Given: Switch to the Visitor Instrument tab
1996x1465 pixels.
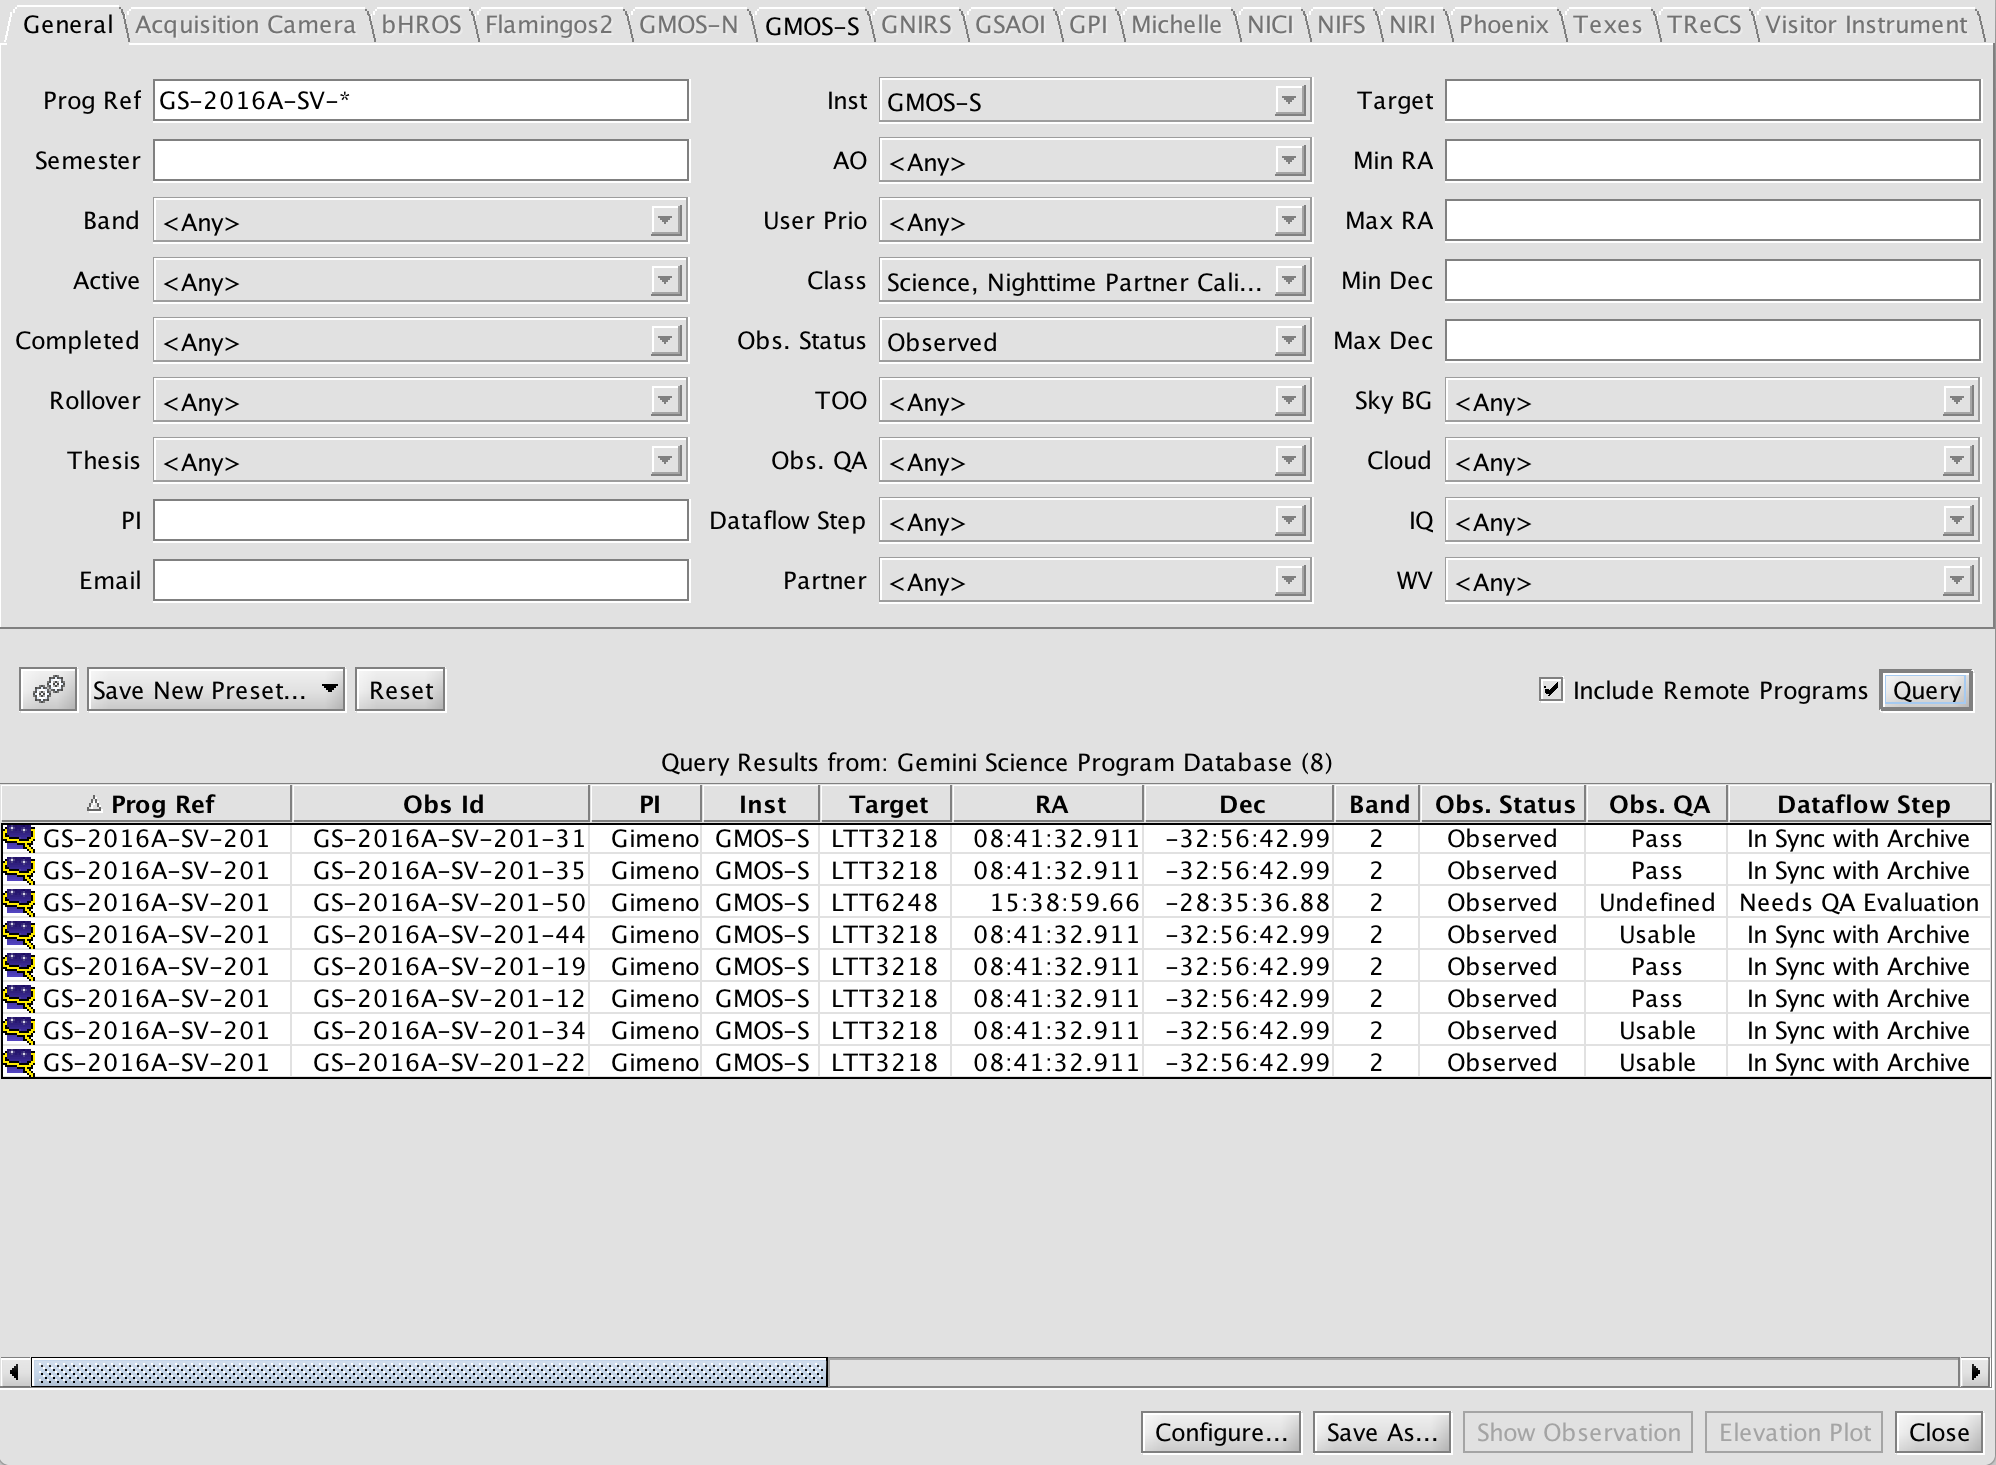Looking at the screenshot, I should click(1865, 24).
